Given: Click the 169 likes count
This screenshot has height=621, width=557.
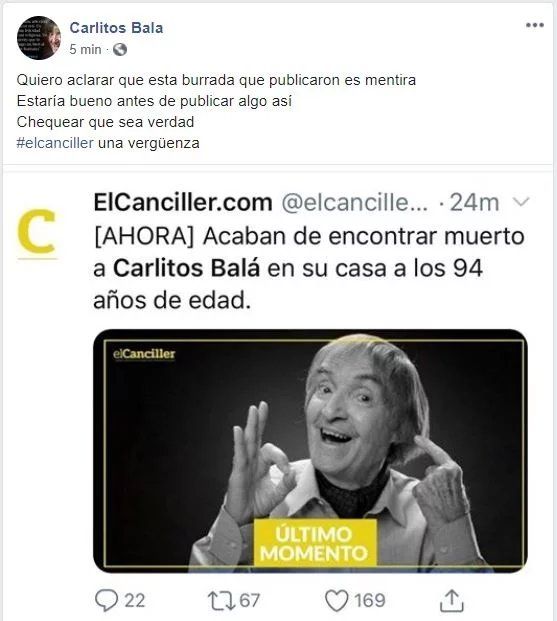Looking at the screenshot, I should click(369, 600).
